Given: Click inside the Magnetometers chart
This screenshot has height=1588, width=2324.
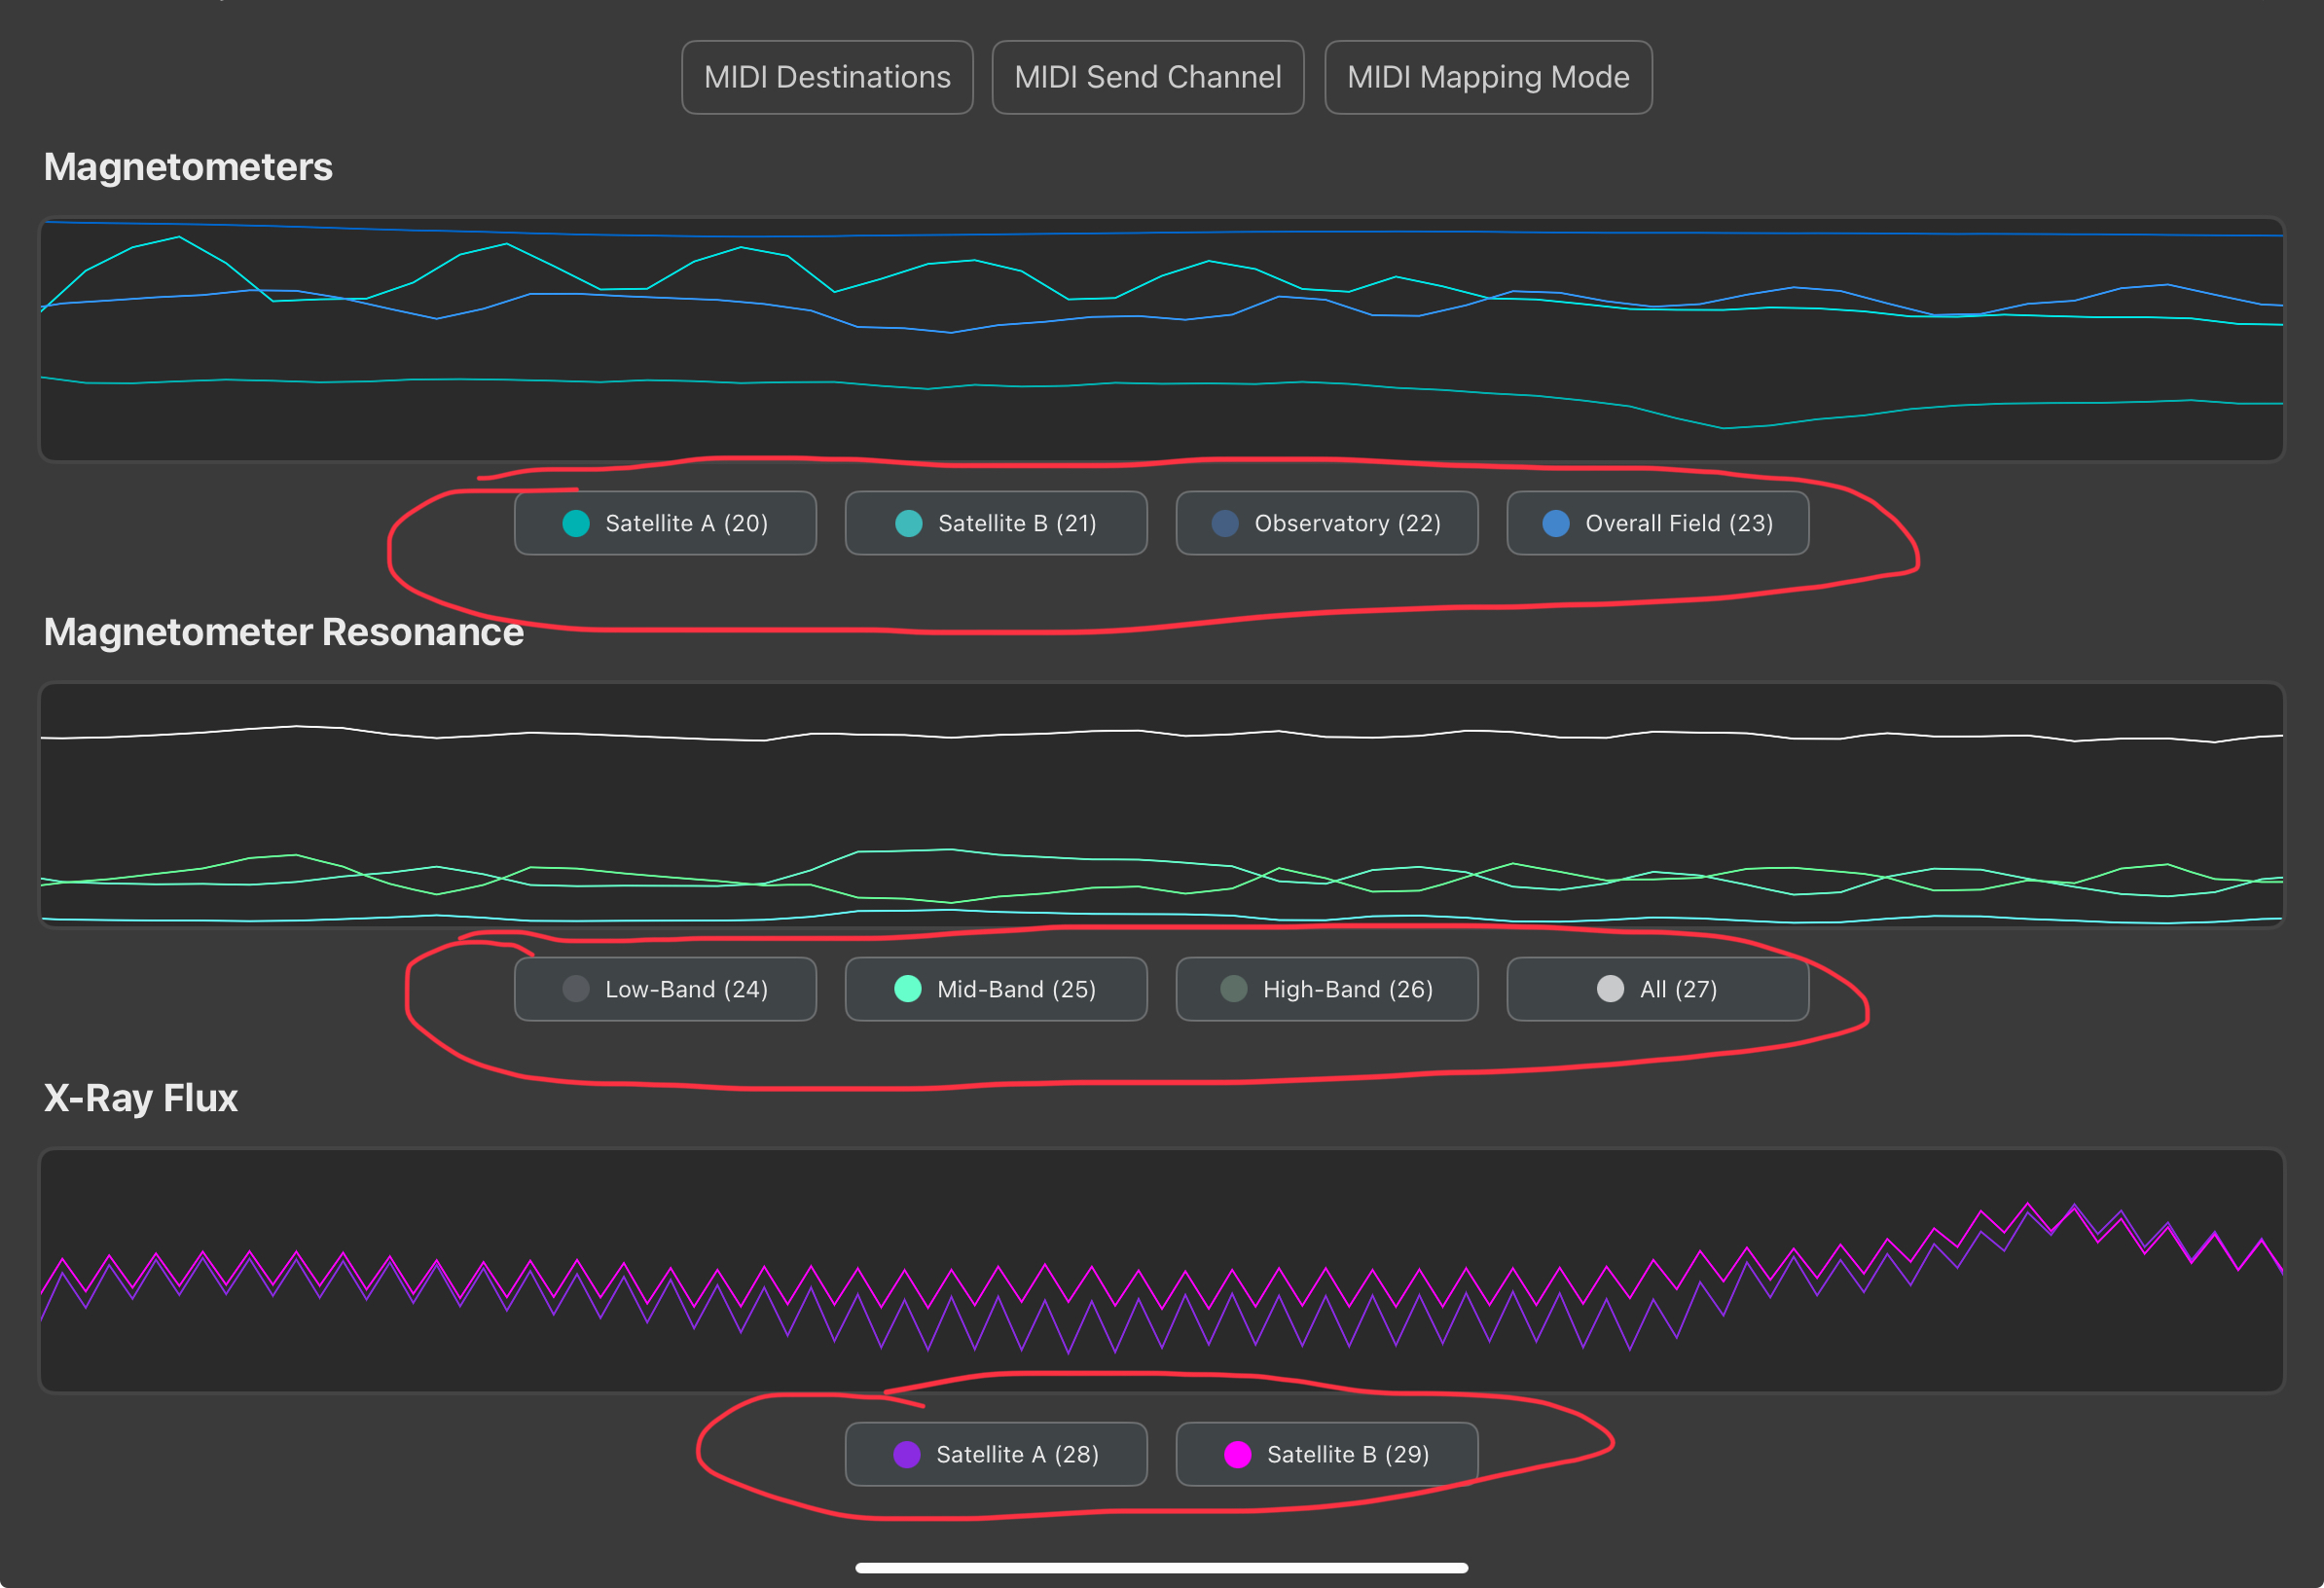Looking at the screenshot, I should [x=1160, y=340].
